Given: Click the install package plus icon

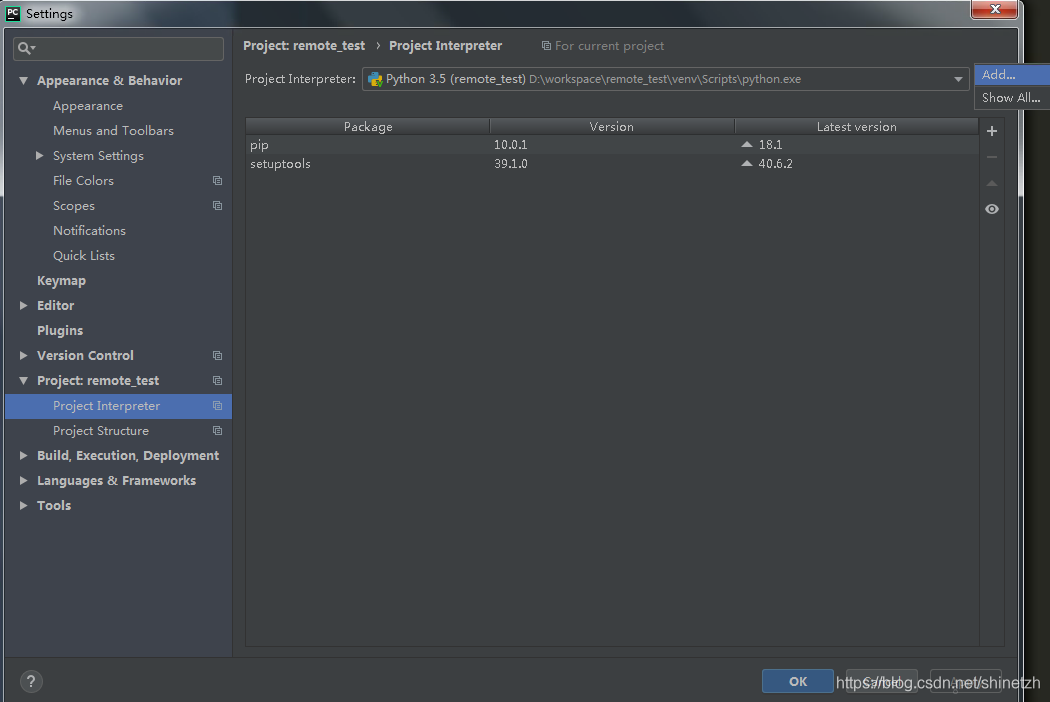Looking at the screenshot, I should tap(992, 131).
